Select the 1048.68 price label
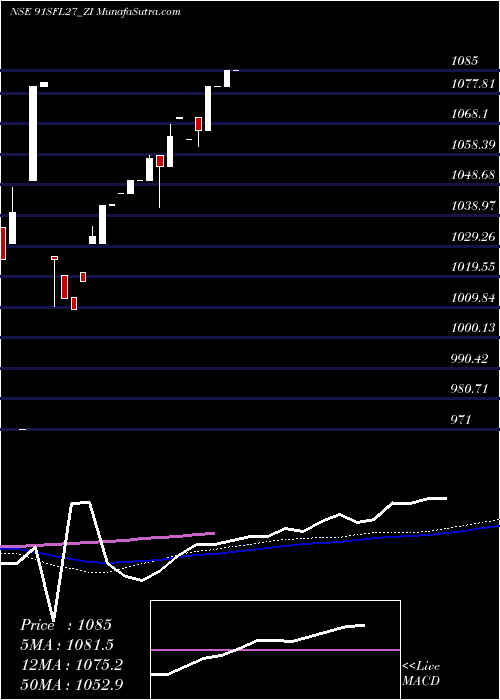This screenshot has width=500, height=700. 473,175
